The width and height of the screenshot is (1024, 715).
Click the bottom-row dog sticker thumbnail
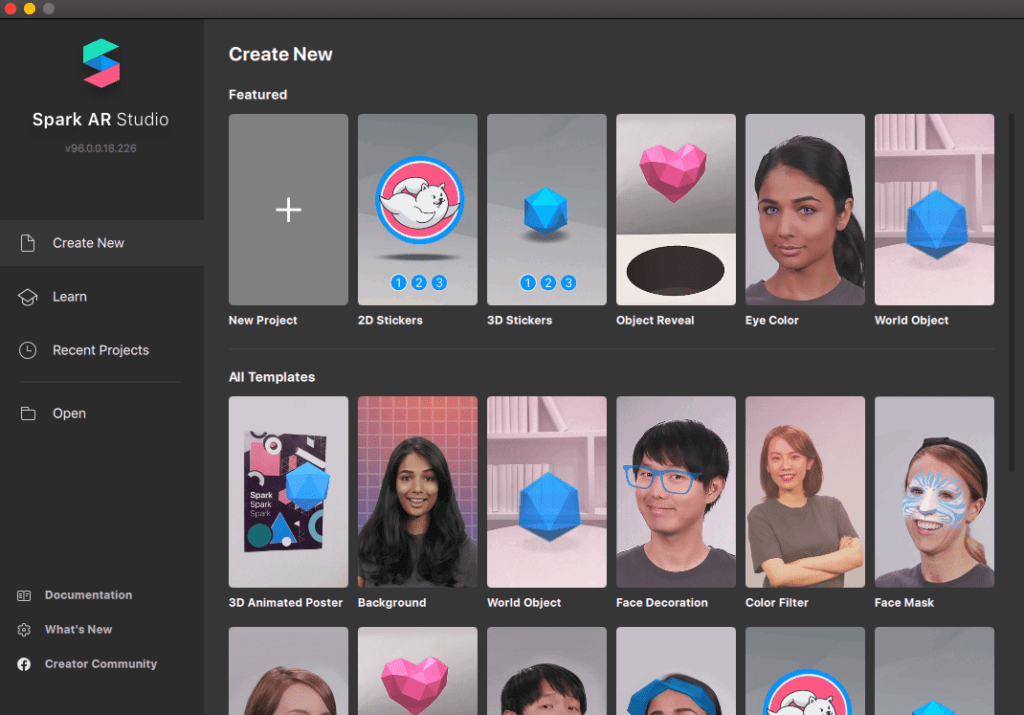805,671
